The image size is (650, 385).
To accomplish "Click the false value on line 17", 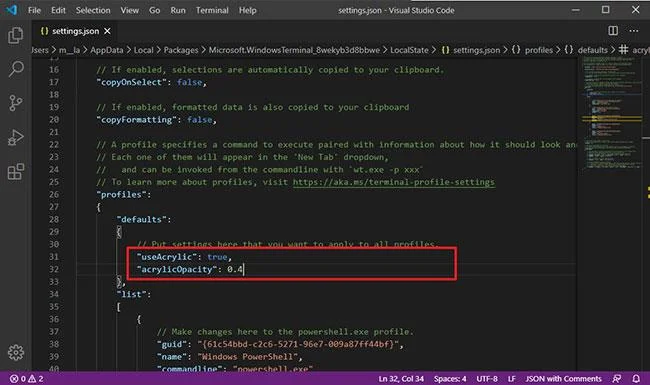I will click(189, 82).
